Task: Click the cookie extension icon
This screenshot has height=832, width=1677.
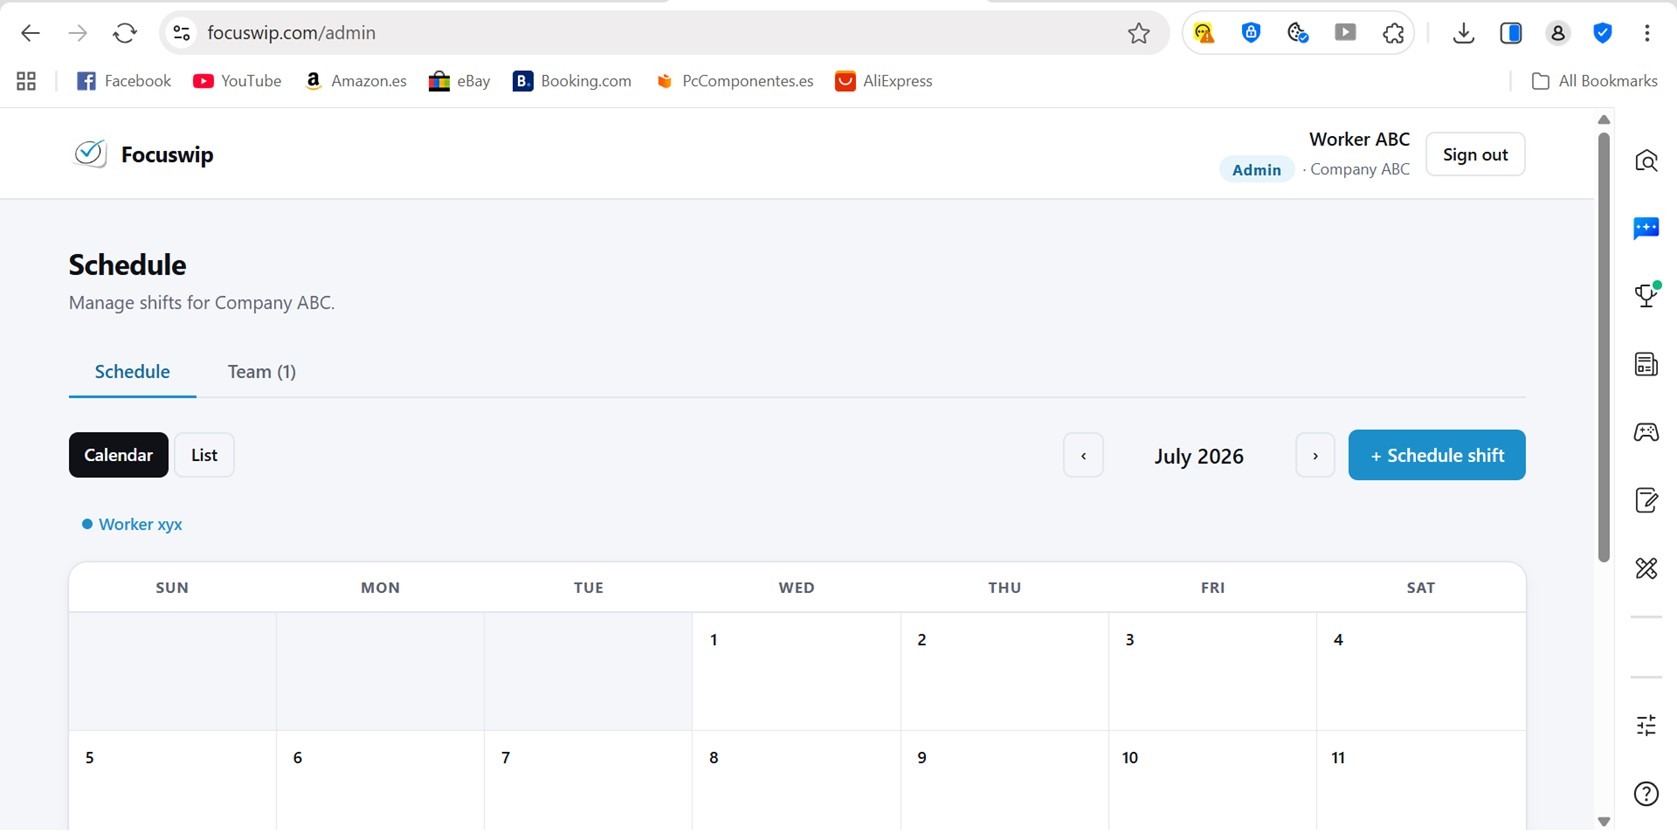Action: 1298,33
